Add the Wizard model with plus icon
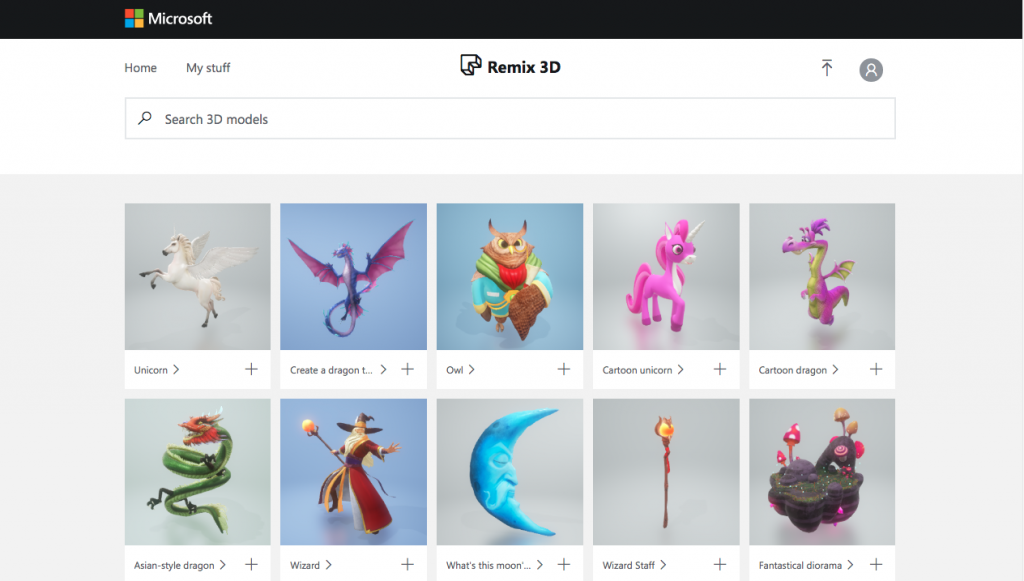This screenshot has width=1024, height=581. 407,565
